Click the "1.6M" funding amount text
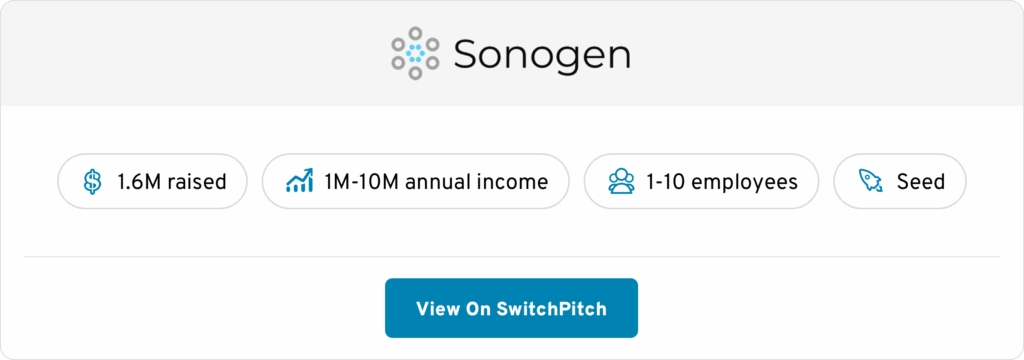This screenshot has height=360, width=1024. coord(139,182)
